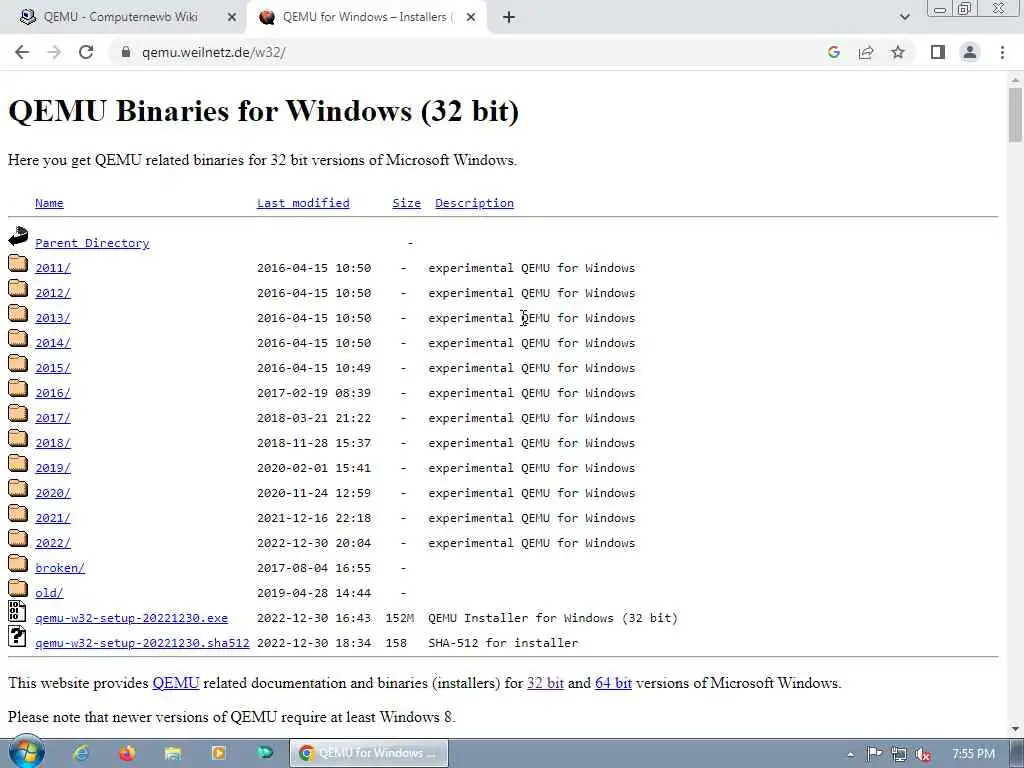This screenshot has width=1024, height=768.
Task: Click the 7:55 PM clock
Action: tap(973, 754)
